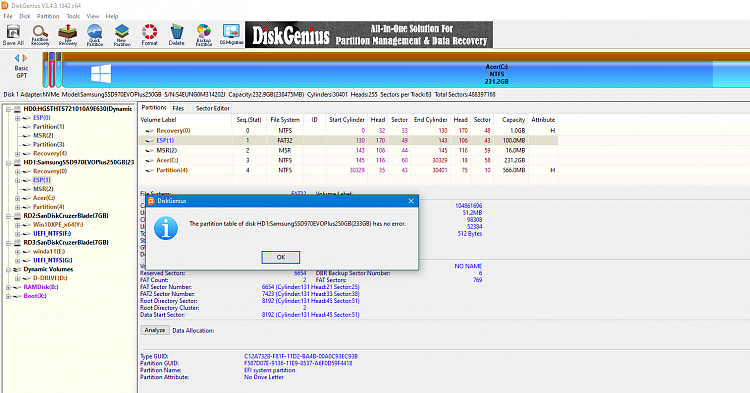Collapse the Dynamic Volumes node
750x393 pixels.
point(8,269)
